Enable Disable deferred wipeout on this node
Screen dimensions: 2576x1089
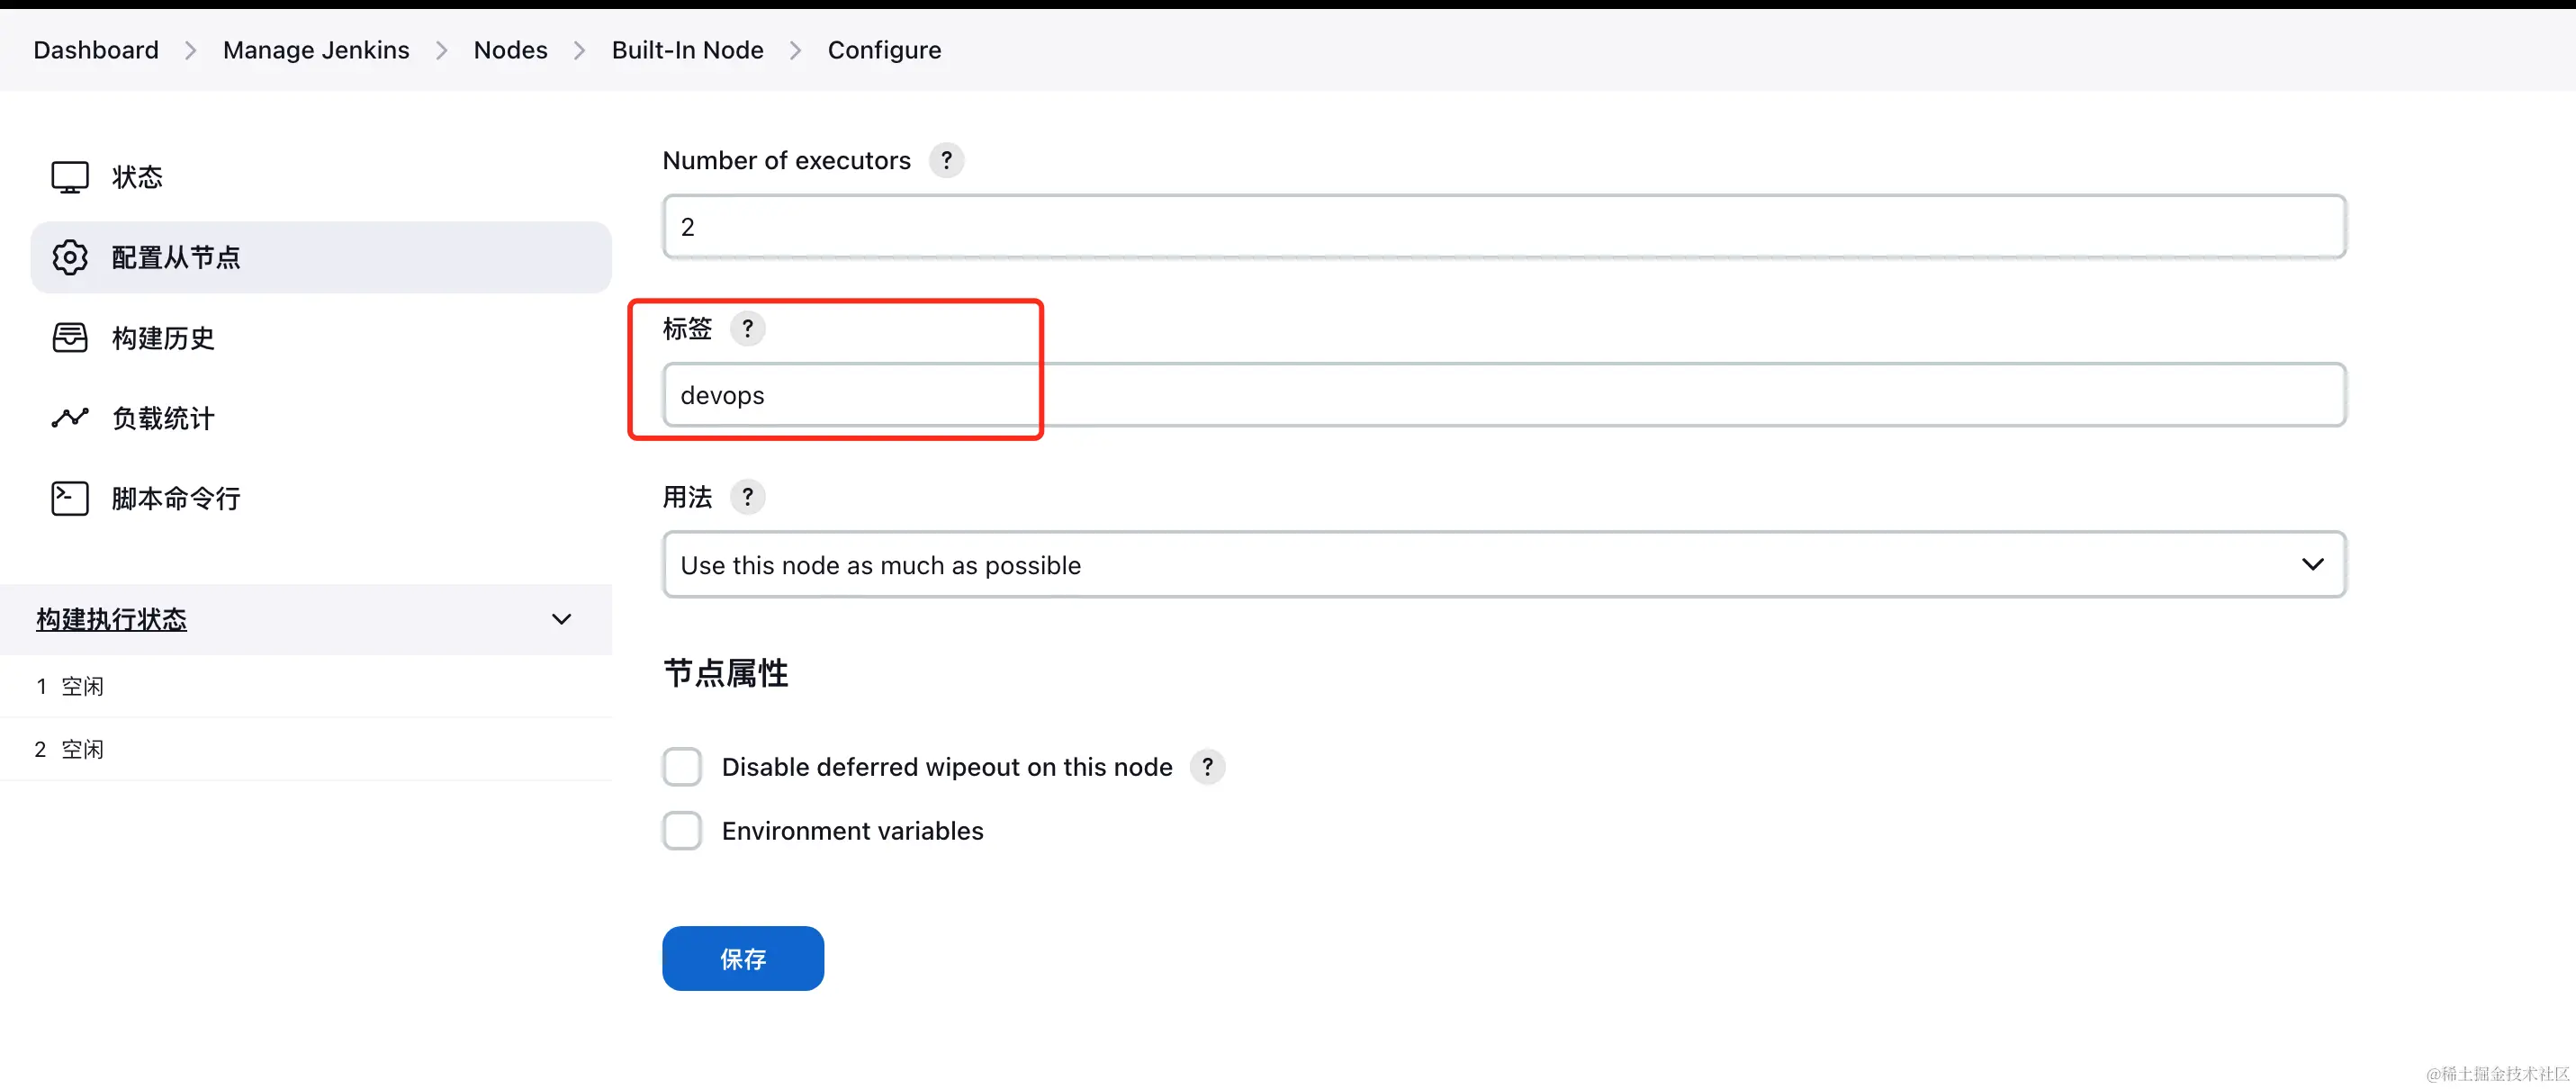tap(682, 767)
